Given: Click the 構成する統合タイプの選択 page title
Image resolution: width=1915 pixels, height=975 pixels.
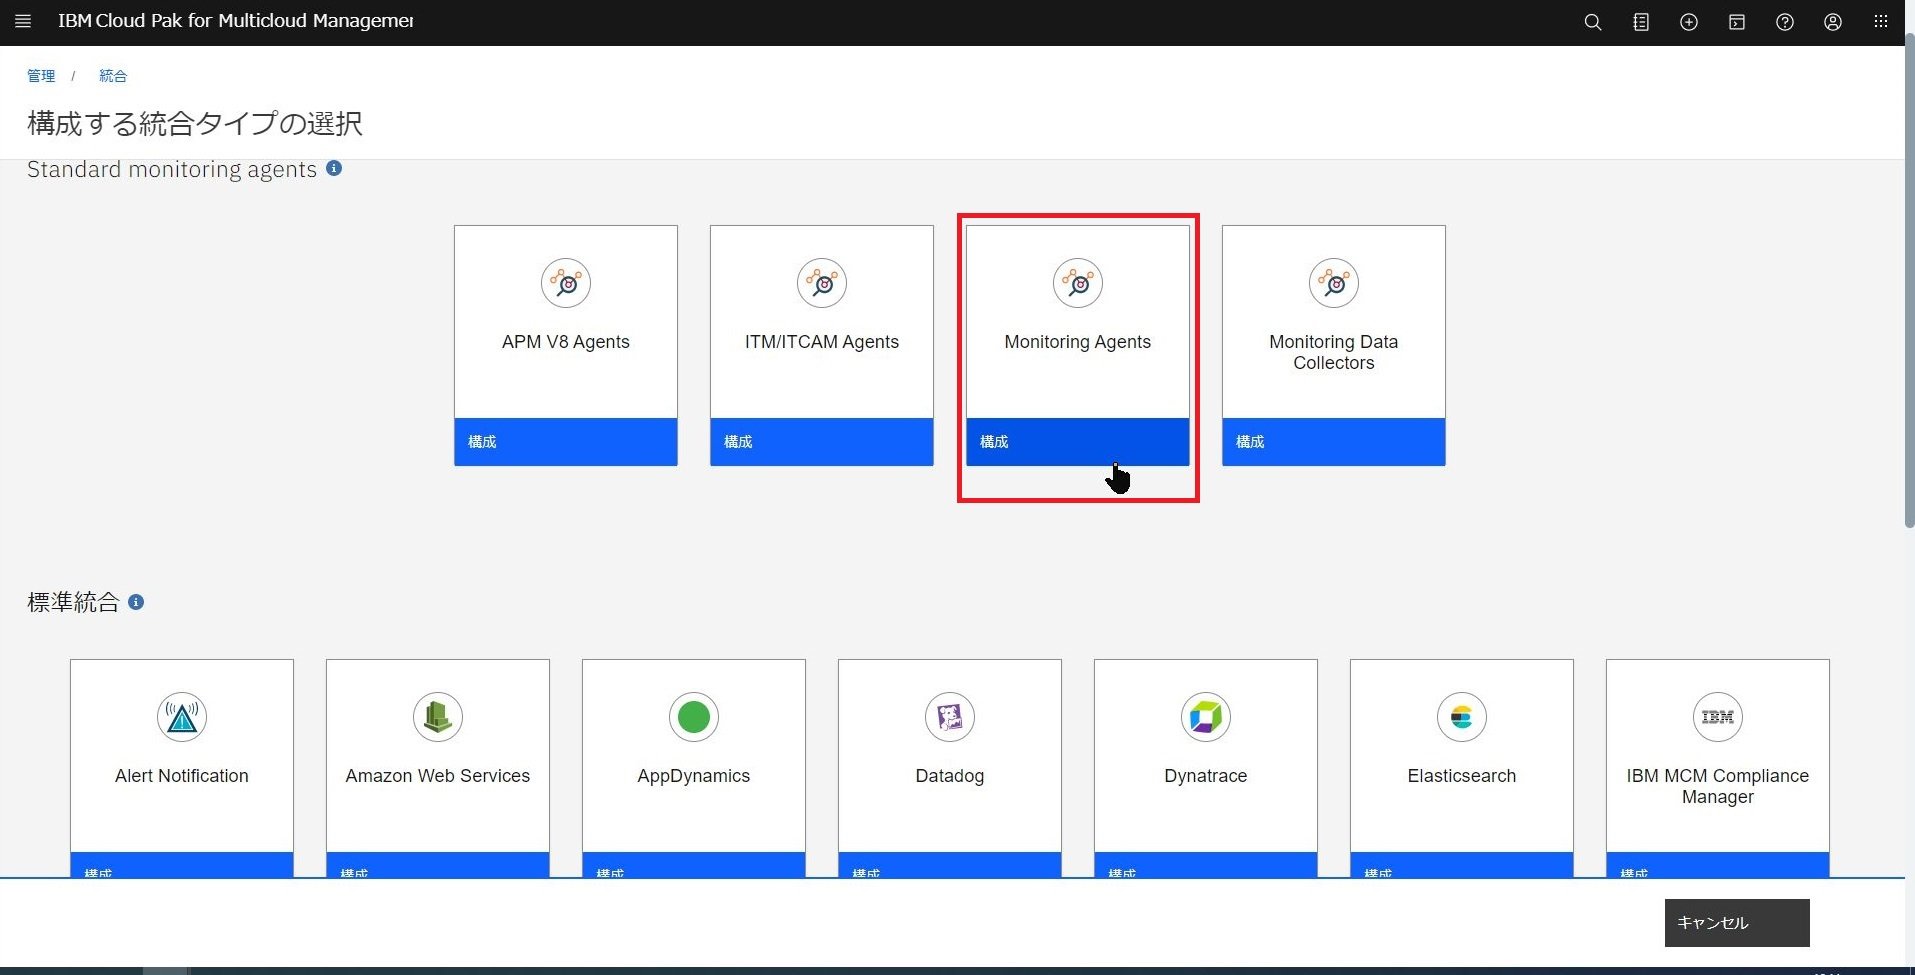Looking at the screenshot, I should click(x=195, y=123).
